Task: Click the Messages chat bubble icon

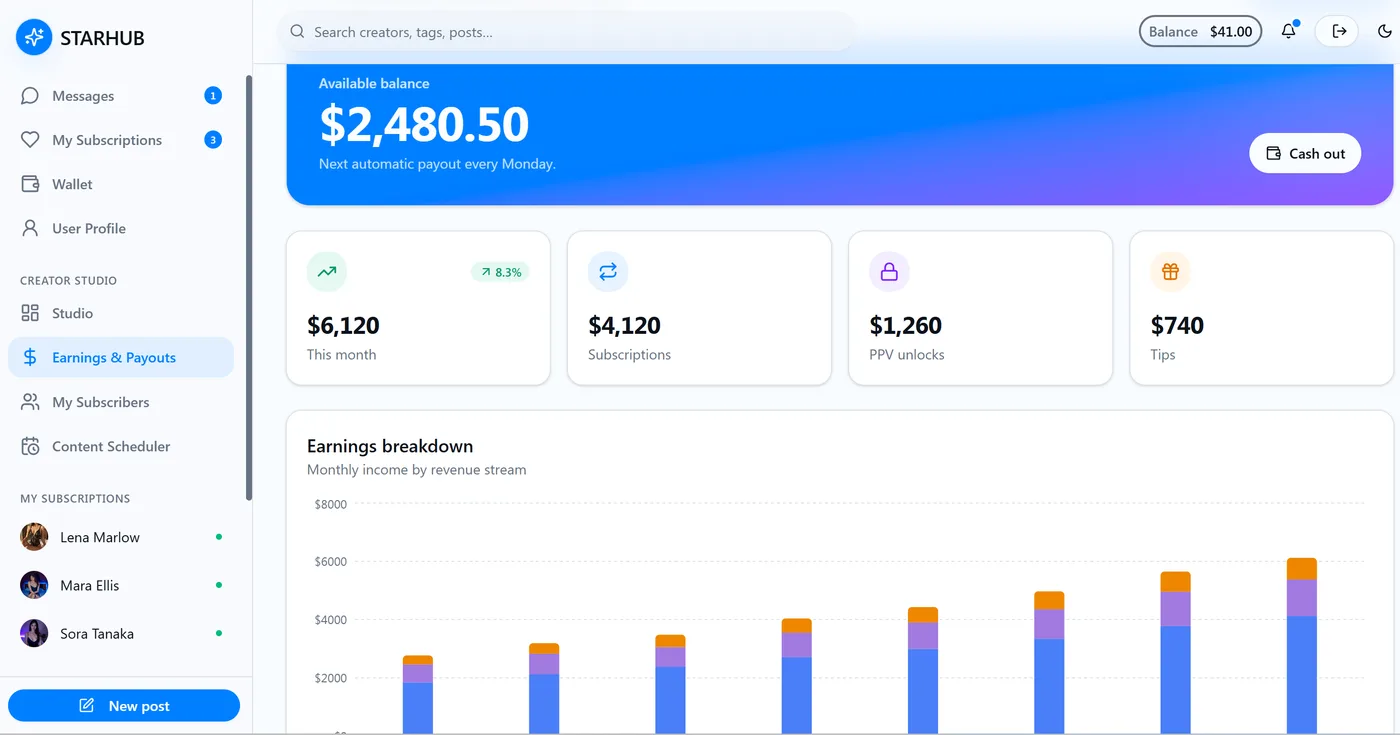Action: tap(30, 96)
